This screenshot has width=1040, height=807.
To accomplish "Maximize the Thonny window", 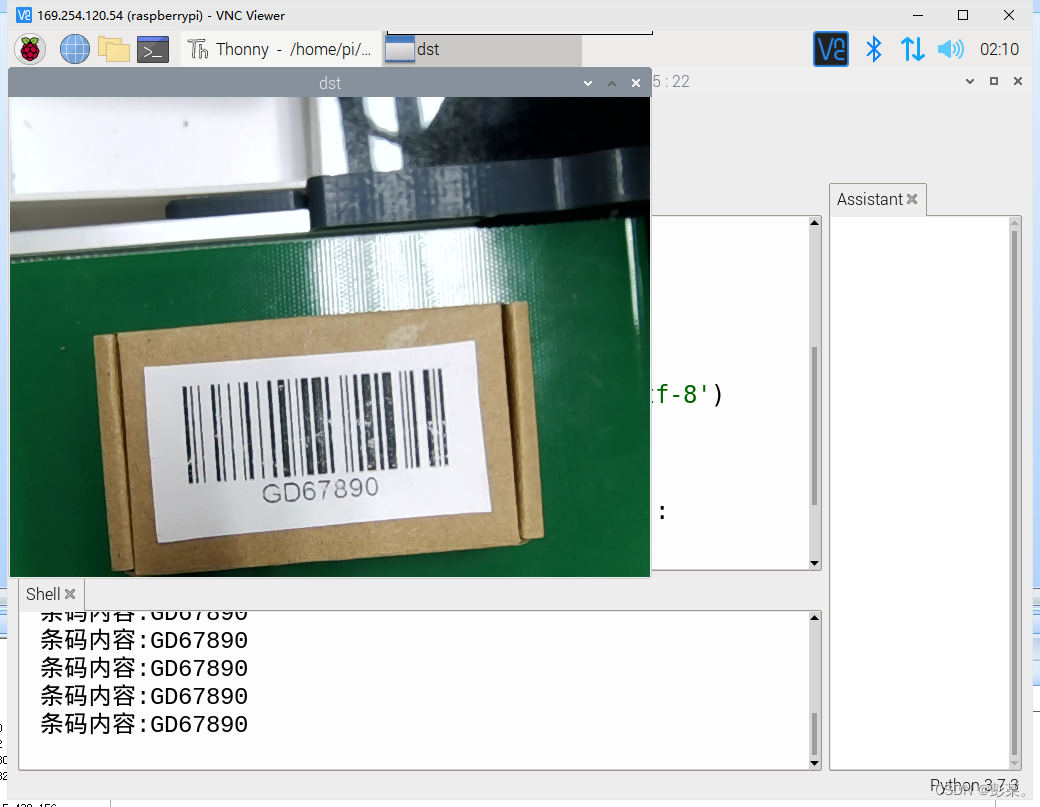I will pos(994,81).
